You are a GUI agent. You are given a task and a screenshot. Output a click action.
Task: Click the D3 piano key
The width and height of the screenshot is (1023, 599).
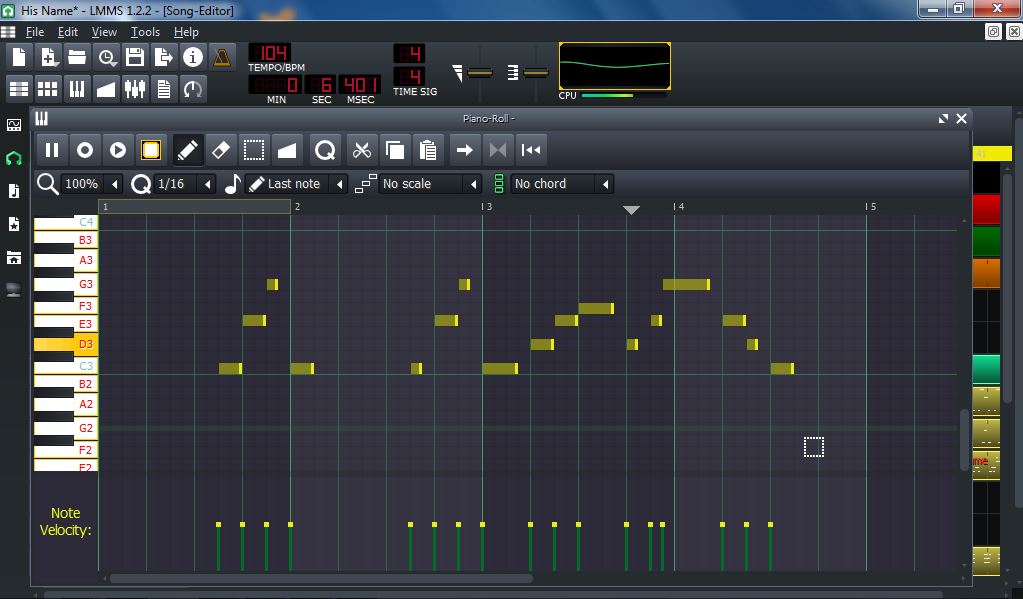(66, 345)
